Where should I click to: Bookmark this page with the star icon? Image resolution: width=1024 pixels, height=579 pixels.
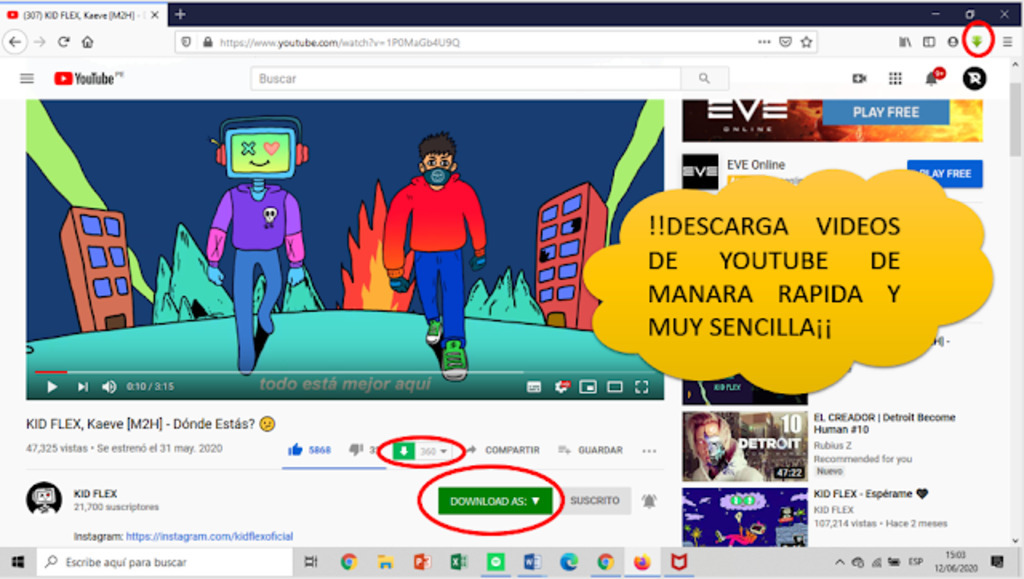coord(806,42)
